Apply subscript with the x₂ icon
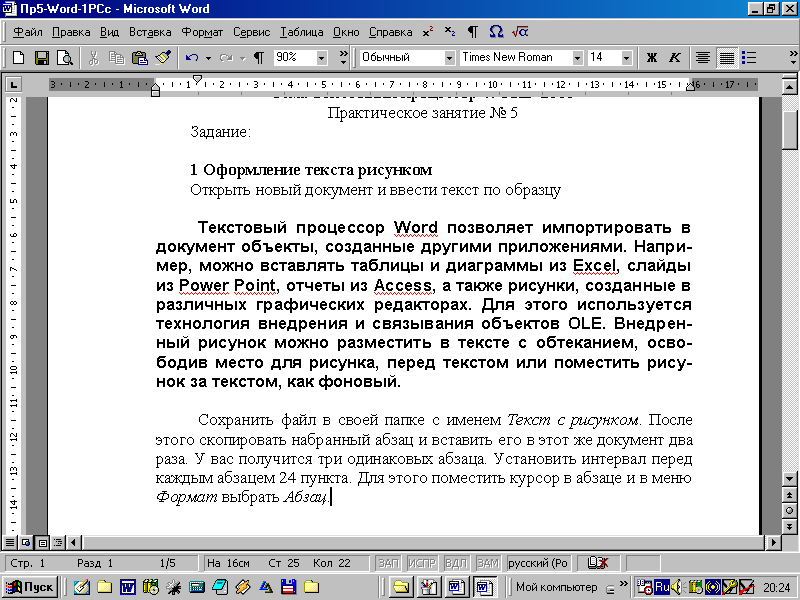This screenshot has height=600, width=800. [449, 32]
